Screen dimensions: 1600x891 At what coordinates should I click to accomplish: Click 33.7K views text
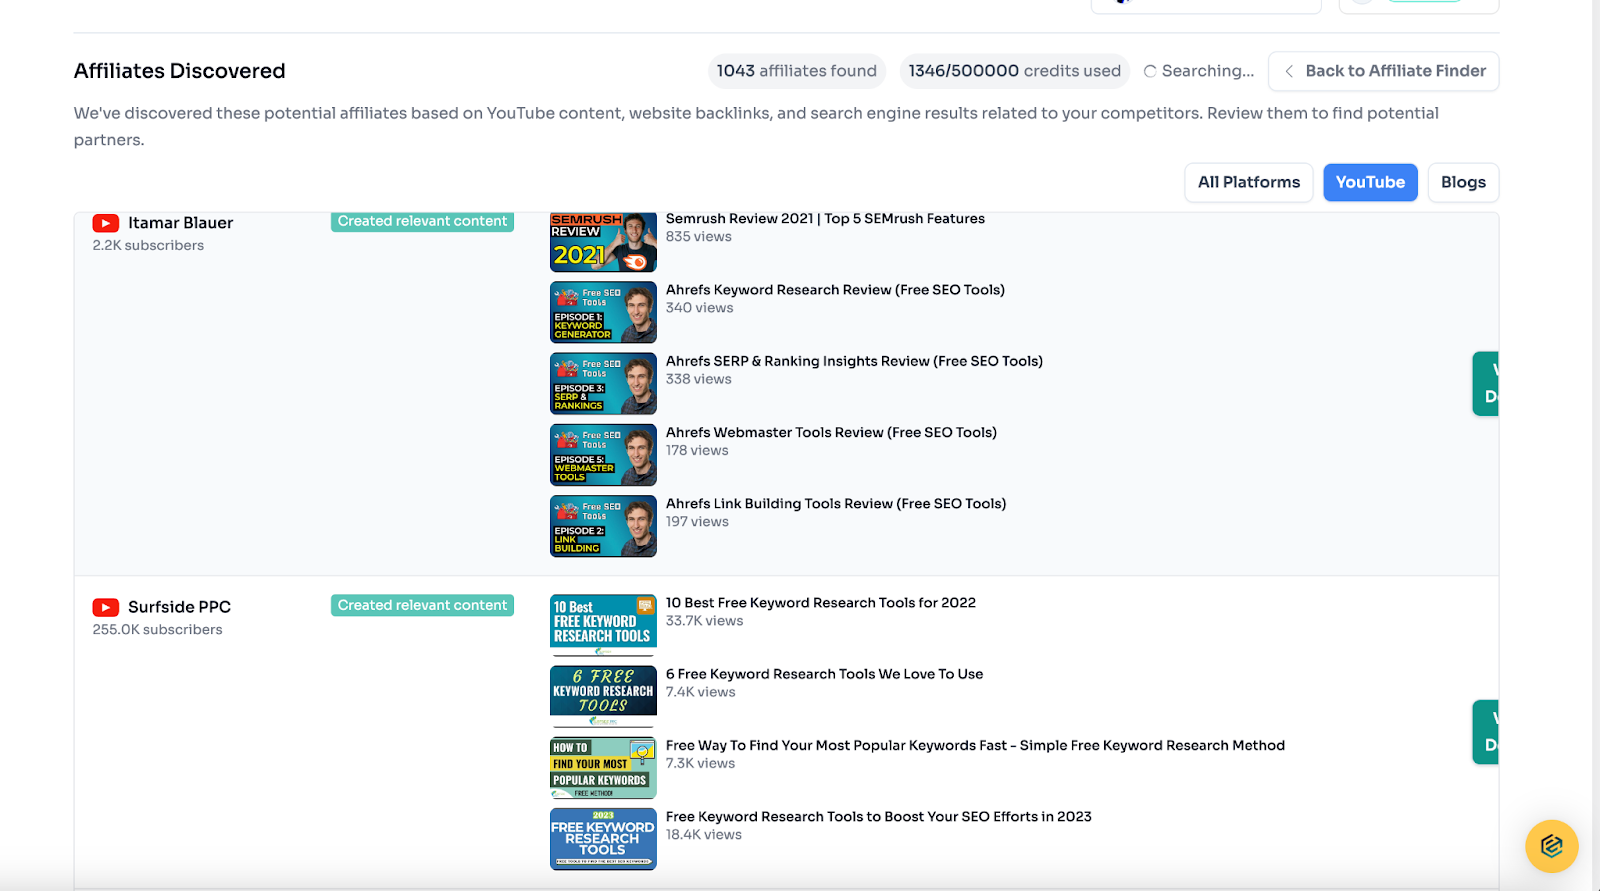pyautogui.click(x=705, y=621)
